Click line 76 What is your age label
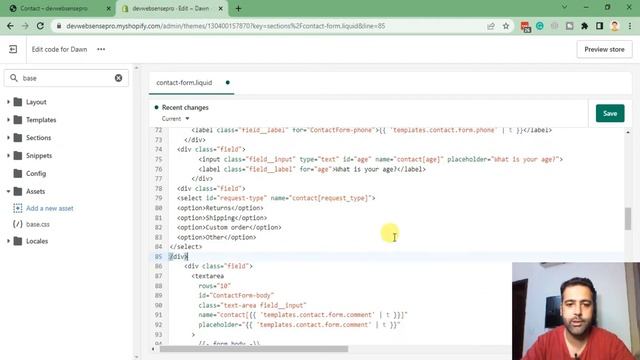The width and height of the screenshot is (640, 360). point(312,169)
